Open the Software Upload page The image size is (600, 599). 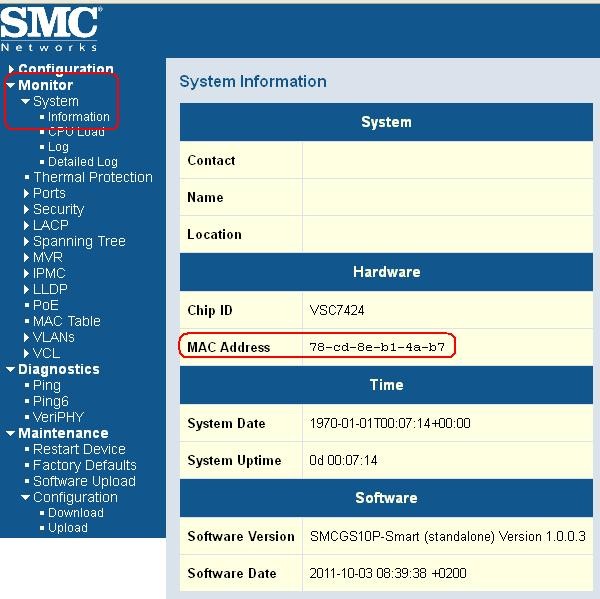coord(84,481)
